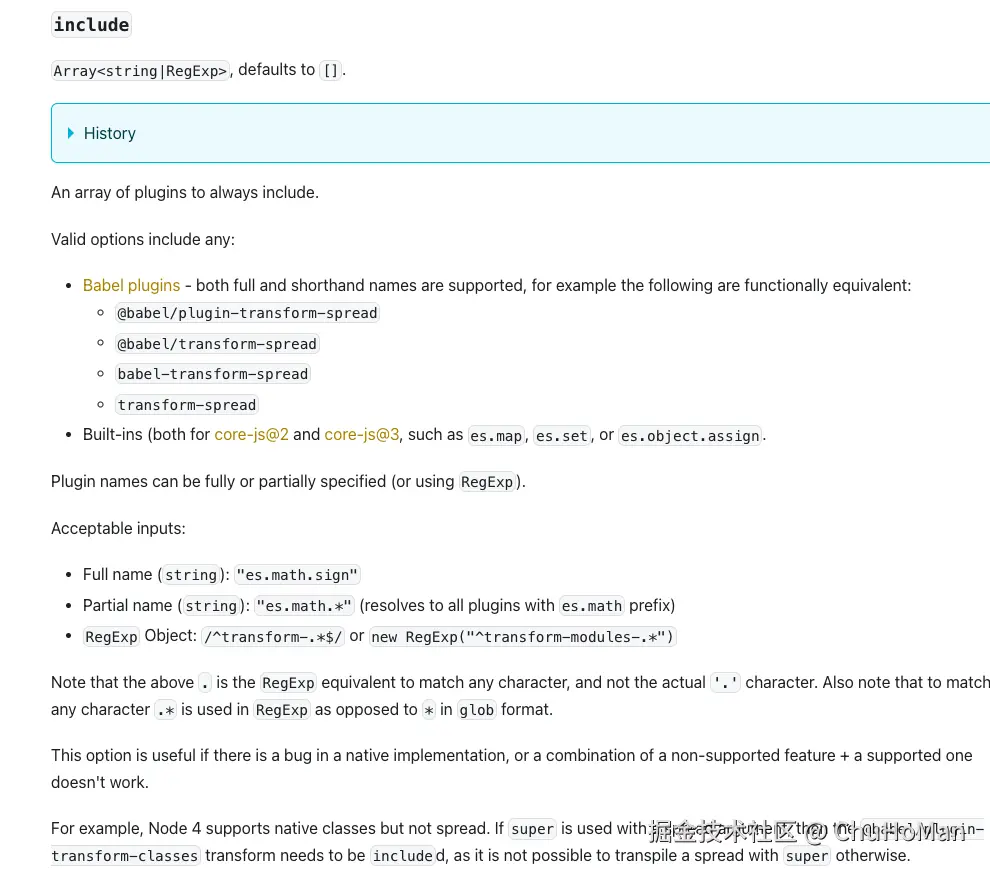The height and width of the screenshot is (869, 990).
Task: Click the es.set inline code
Action: pos(560,436)
